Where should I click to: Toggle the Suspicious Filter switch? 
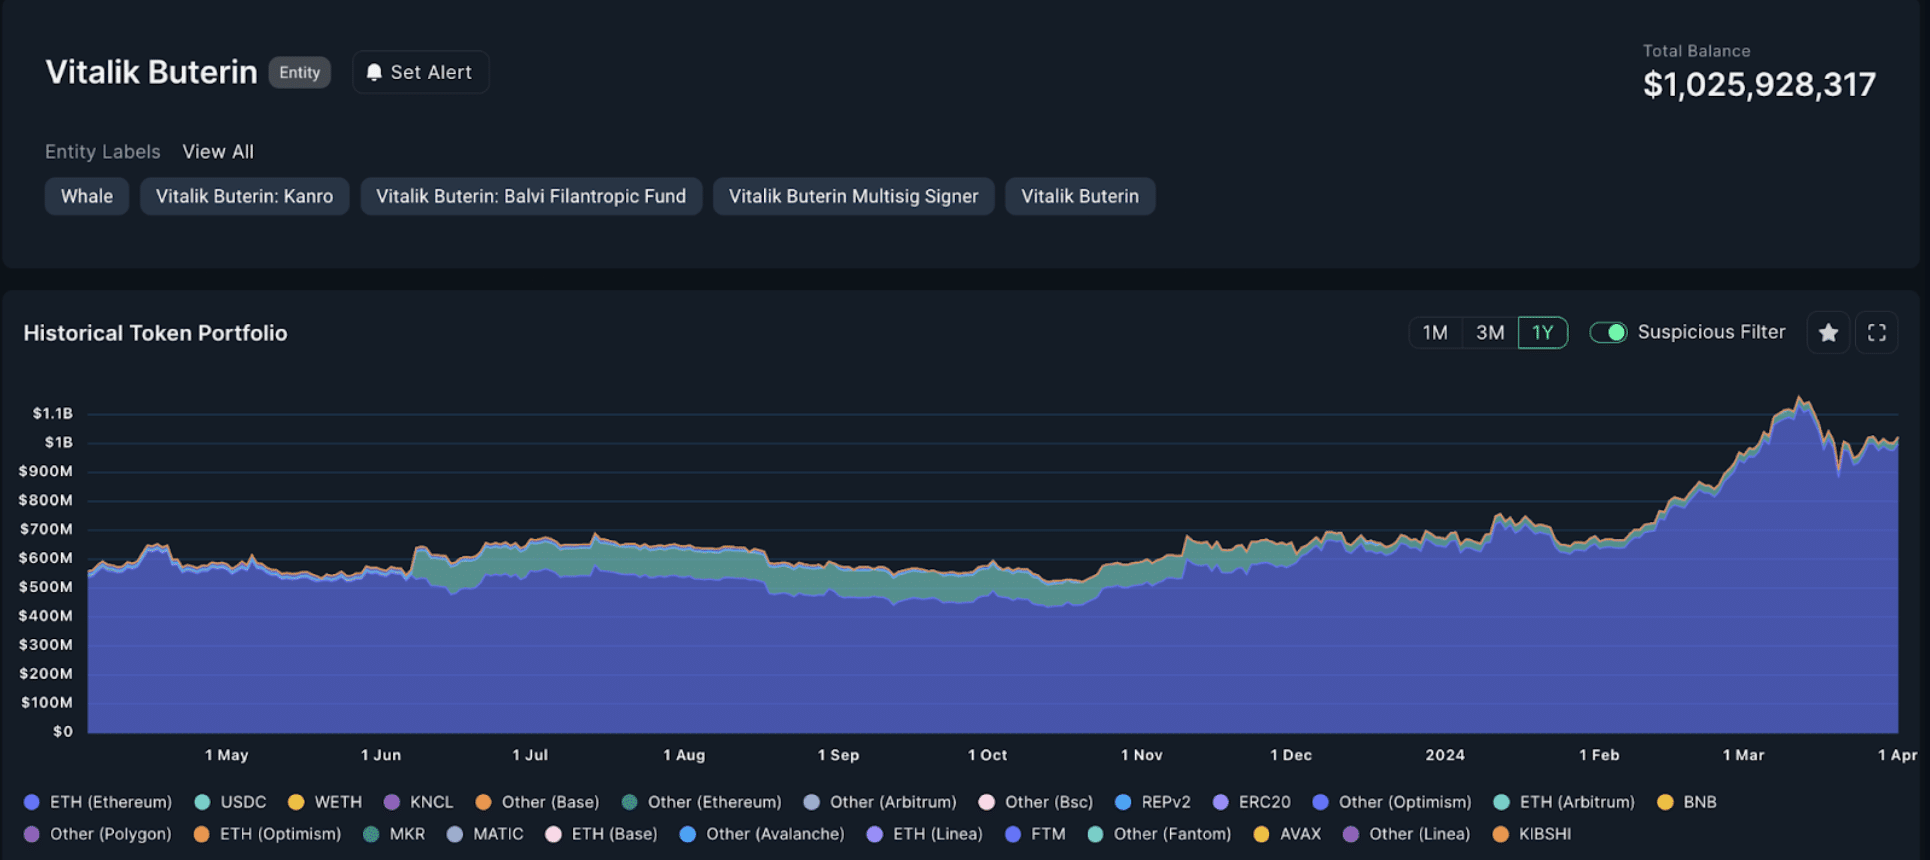(1608, 333)
